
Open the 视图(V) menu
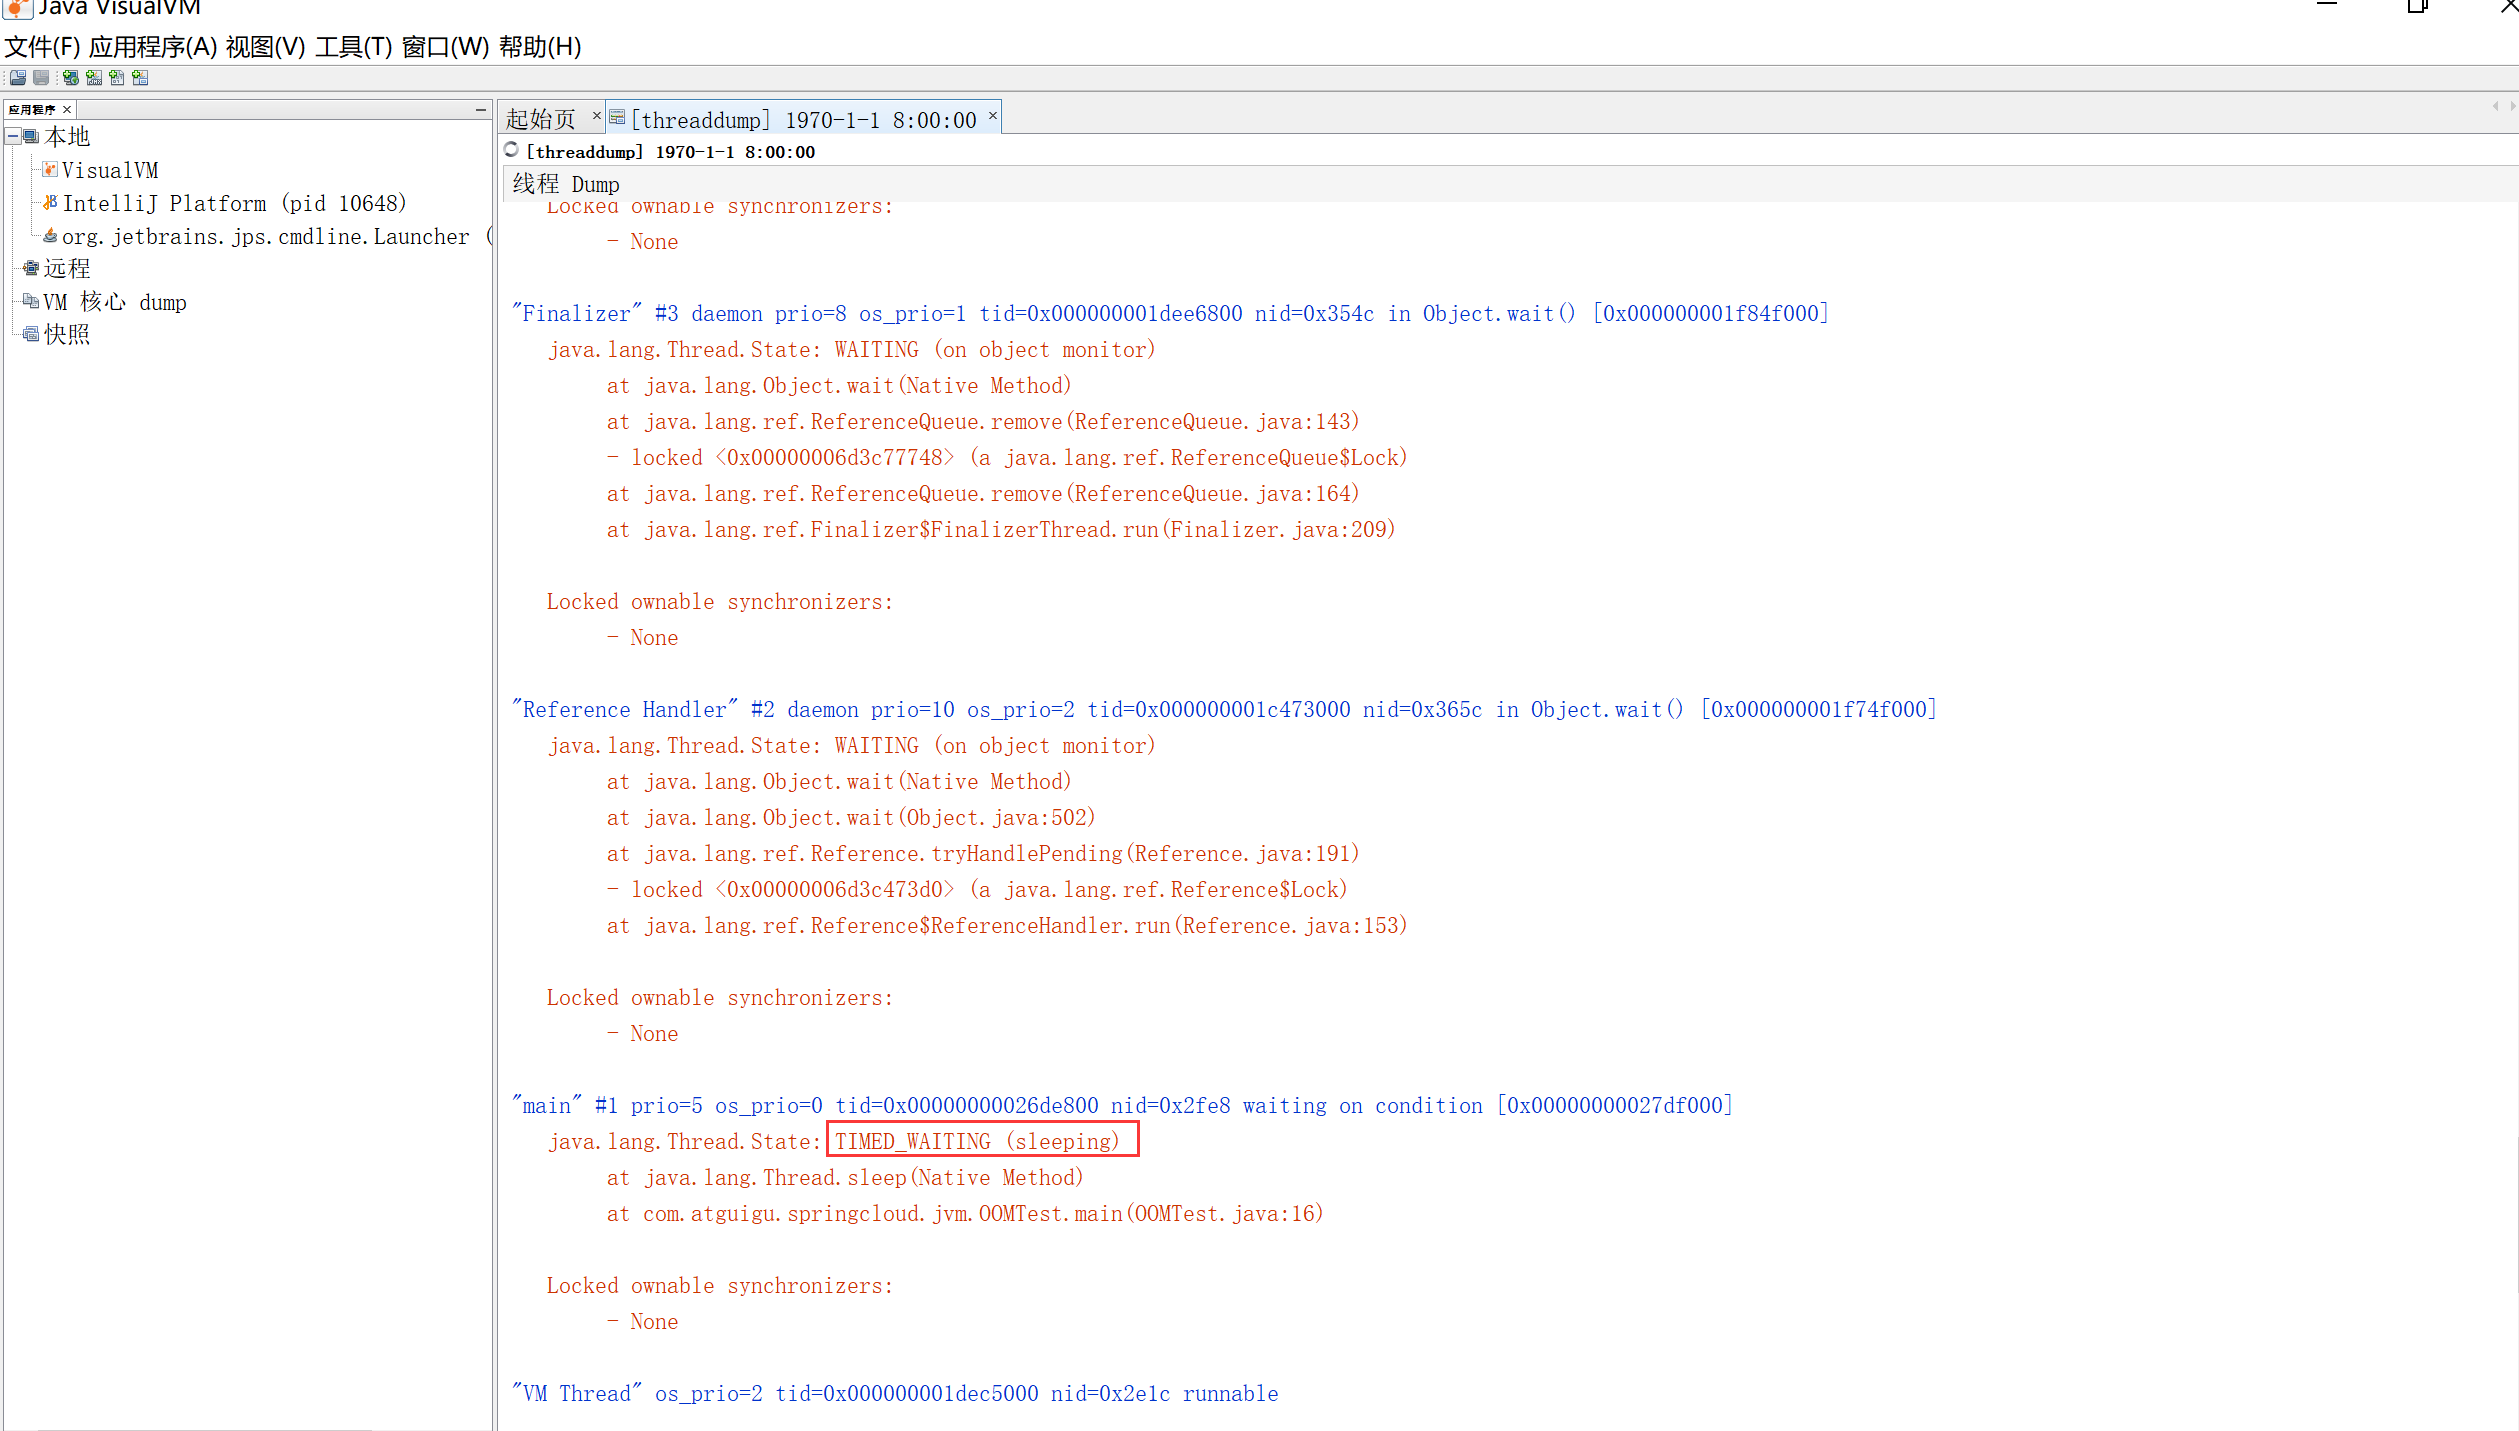[265, 47]
